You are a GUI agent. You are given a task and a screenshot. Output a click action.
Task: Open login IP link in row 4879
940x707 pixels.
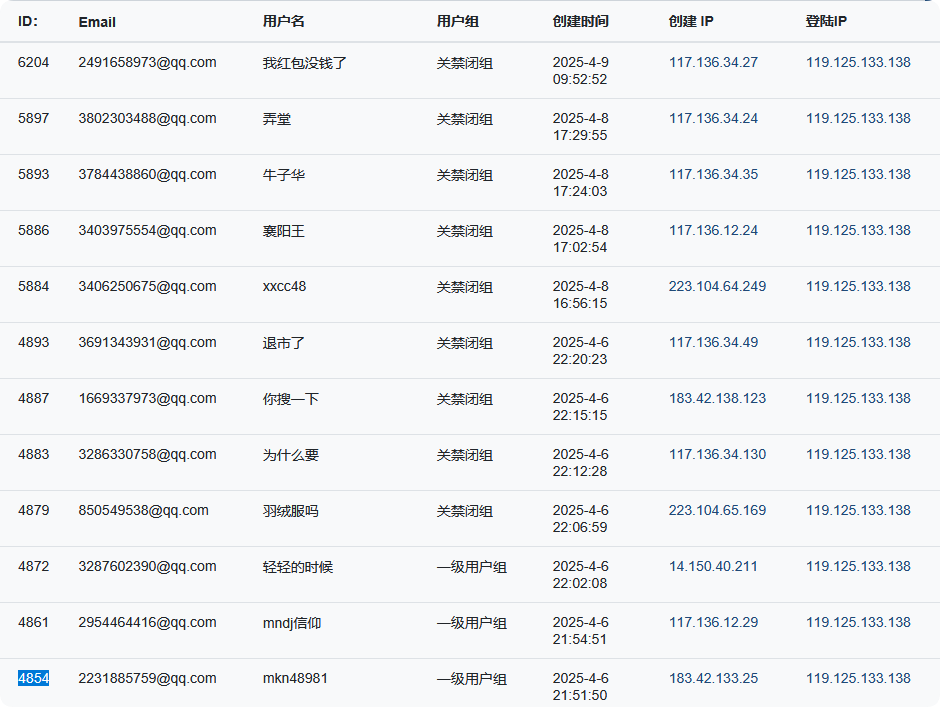point(858,510)
